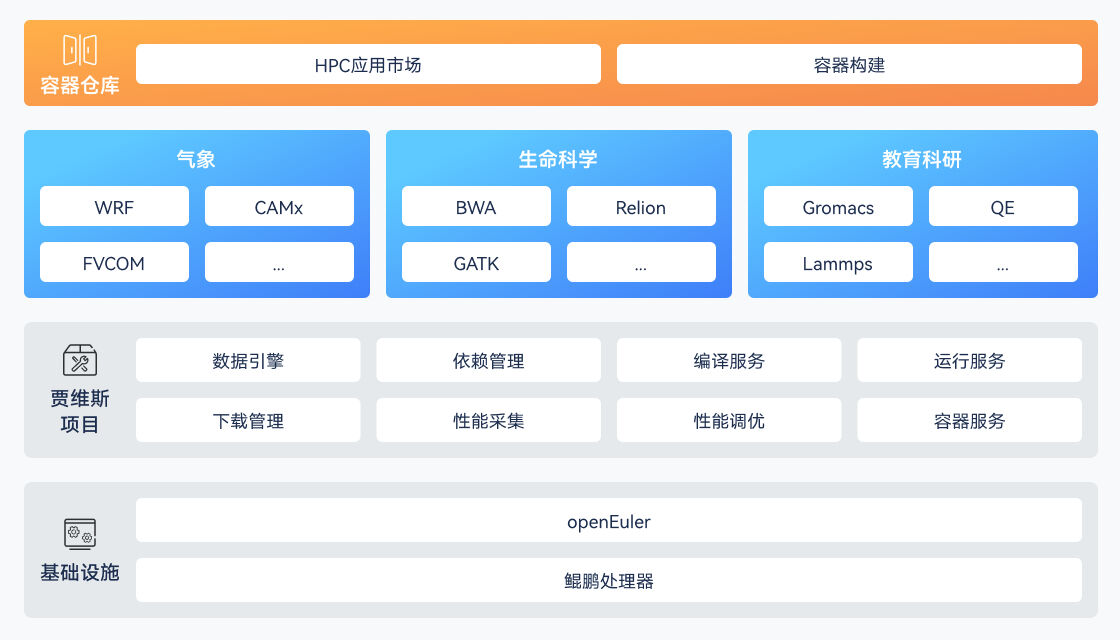Click the container repository icon
The image size is (1120, 640).
(80, 50)
